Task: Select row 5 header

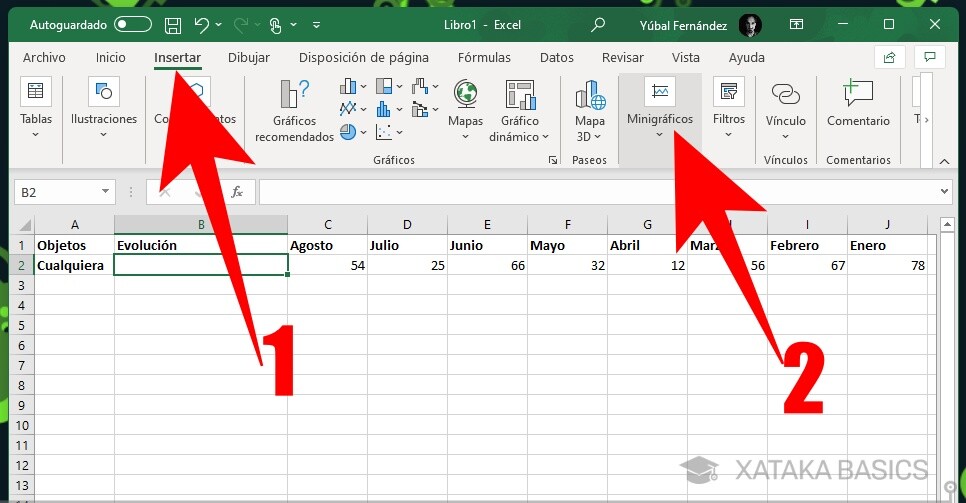Action: click(22, 325)
